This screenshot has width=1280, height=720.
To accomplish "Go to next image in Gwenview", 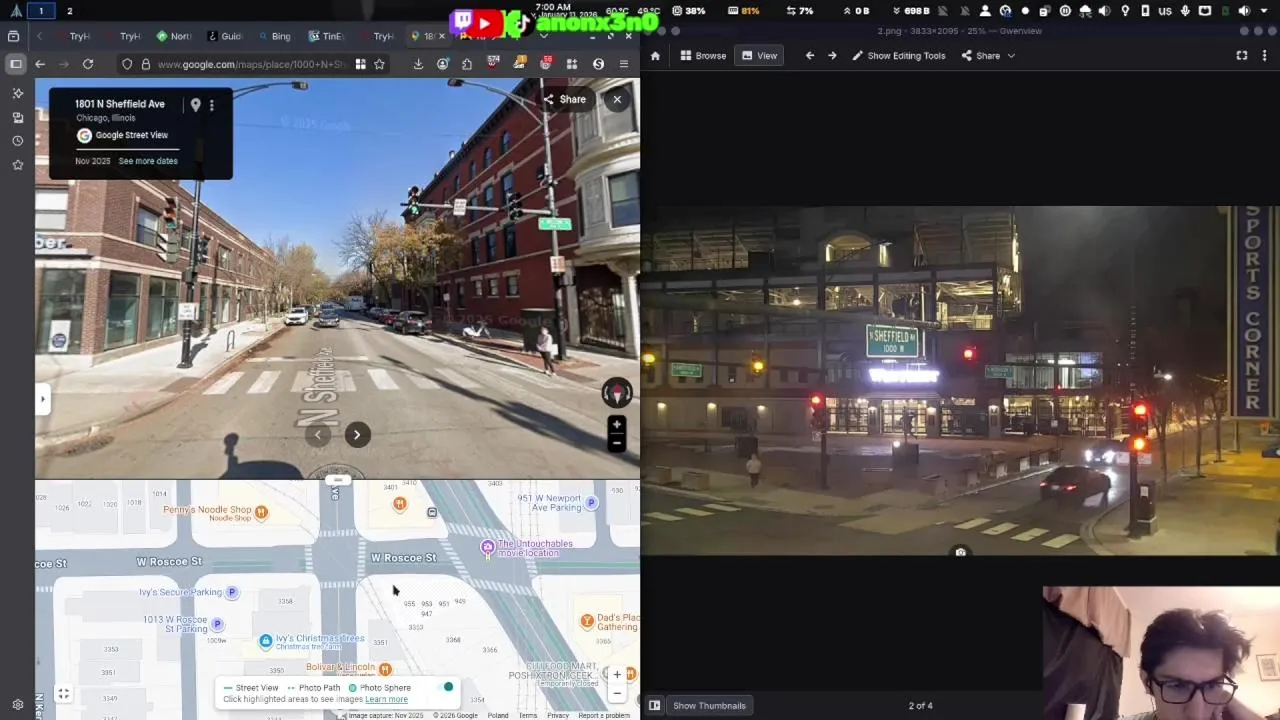I will tap(832, 56).
